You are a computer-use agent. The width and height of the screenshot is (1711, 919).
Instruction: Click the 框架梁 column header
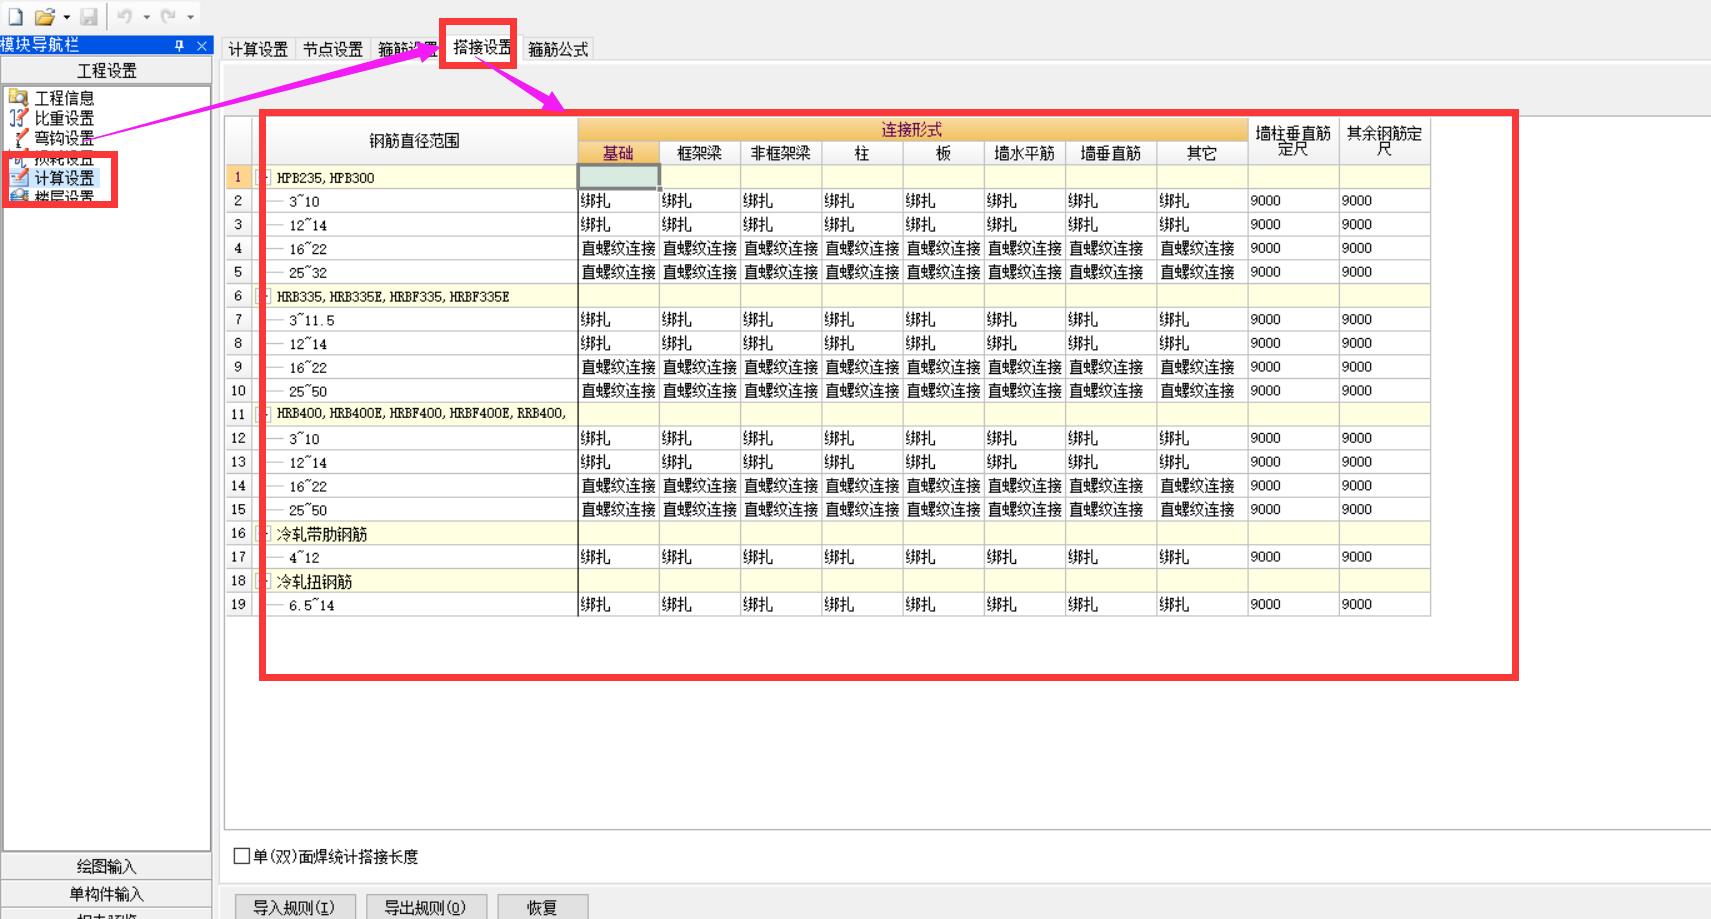699,153
